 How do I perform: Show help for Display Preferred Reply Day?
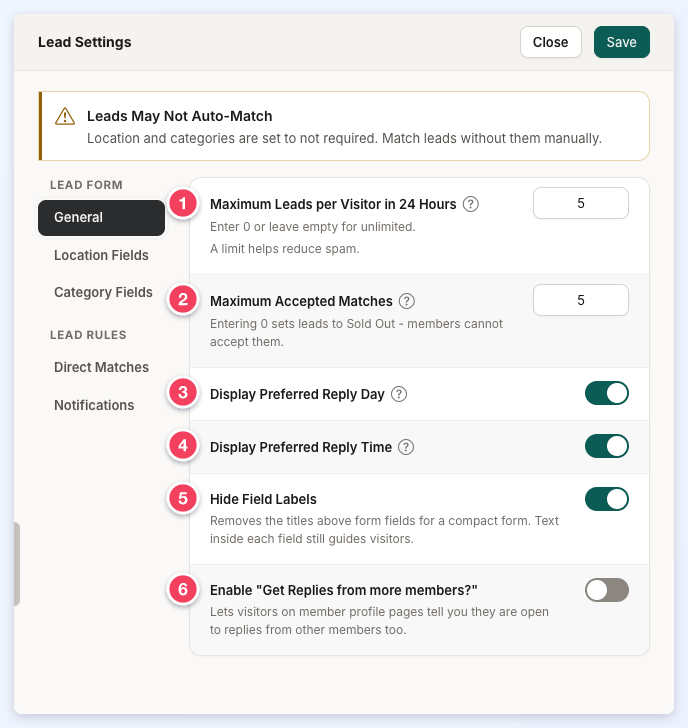click(399, 394)
